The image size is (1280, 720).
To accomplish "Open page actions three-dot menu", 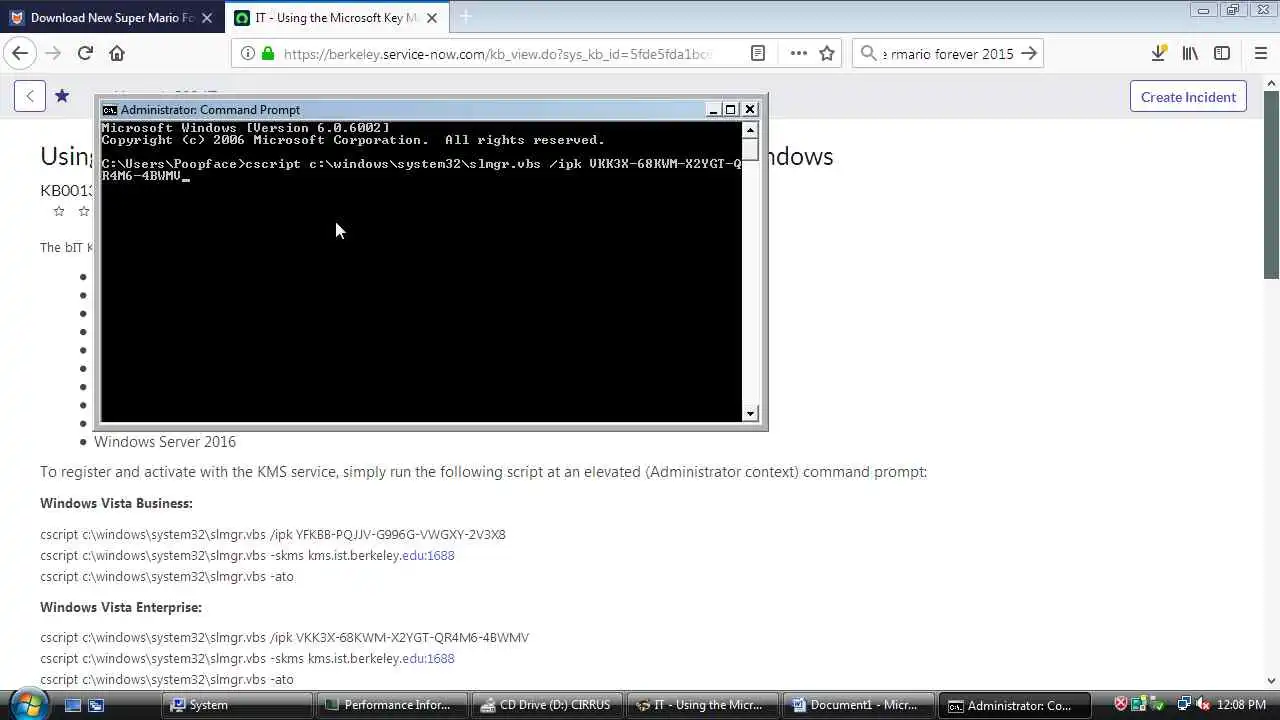I will (x=798, y=54).
